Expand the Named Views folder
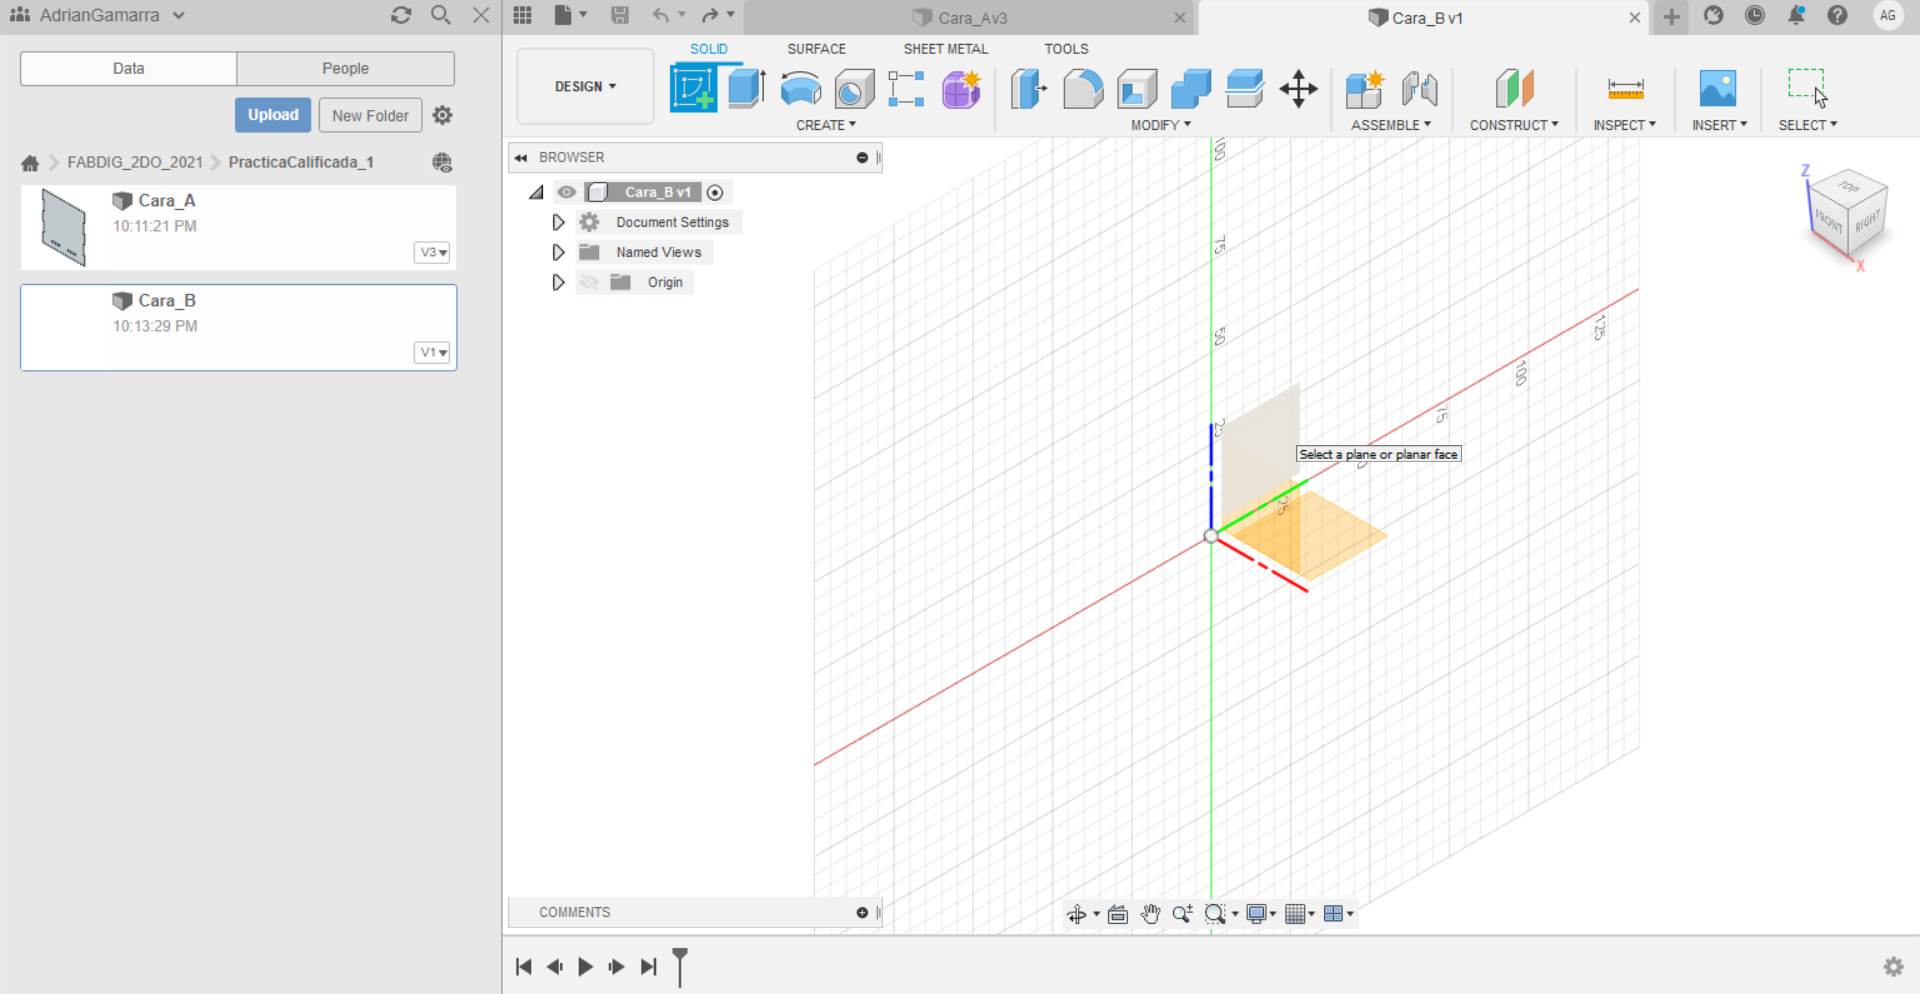The image size is (1920, 994). [x=558, y=252]
